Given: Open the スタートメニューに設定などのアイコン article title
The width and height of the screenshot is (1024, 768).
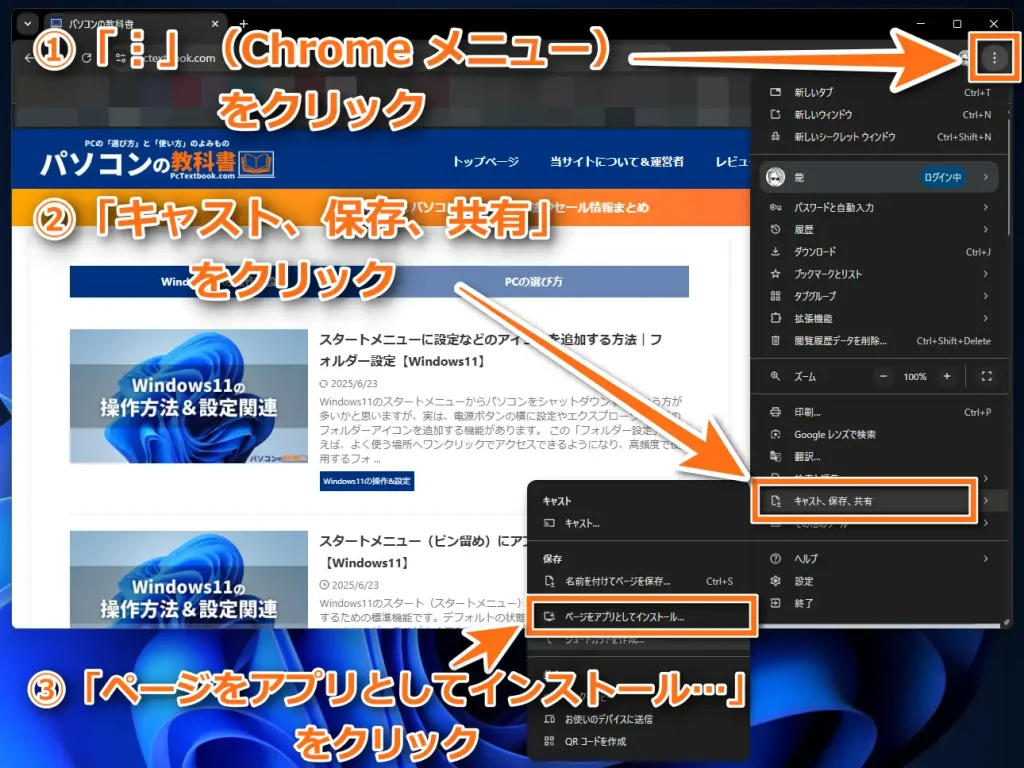Looking at the screenshot, I should coord(490,350).
